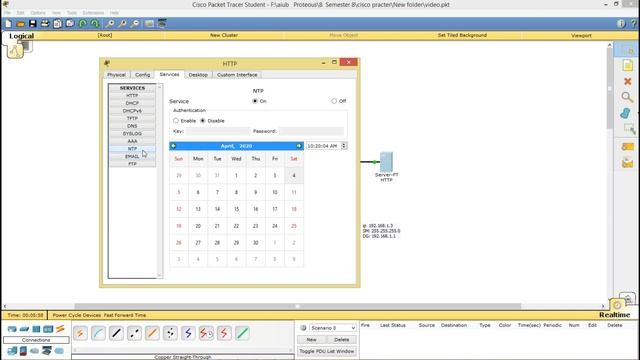Screen dimensions: 640x360
Task: Save the network with the floppy icon
Action: (x=33, y=24)
